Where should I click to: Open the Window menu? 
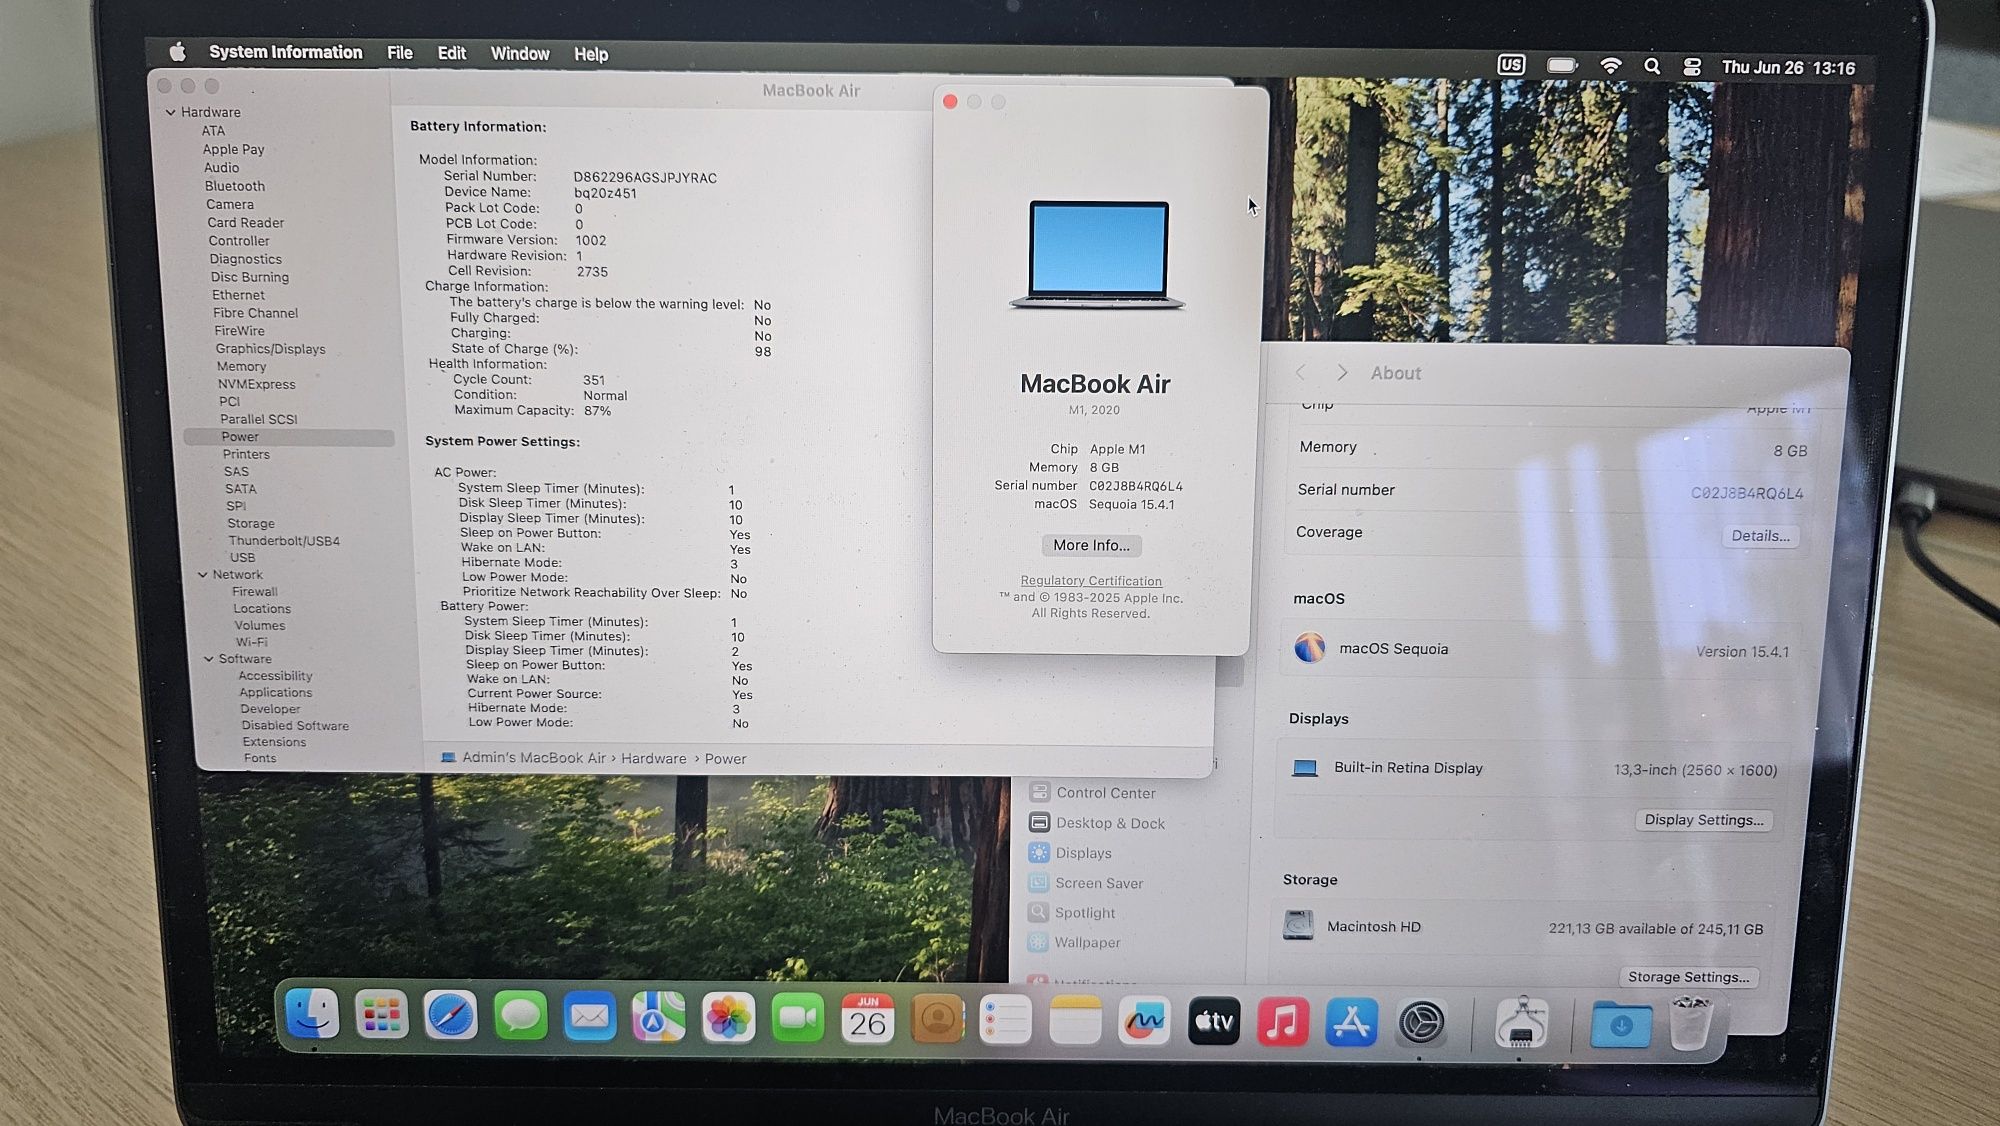520,54
